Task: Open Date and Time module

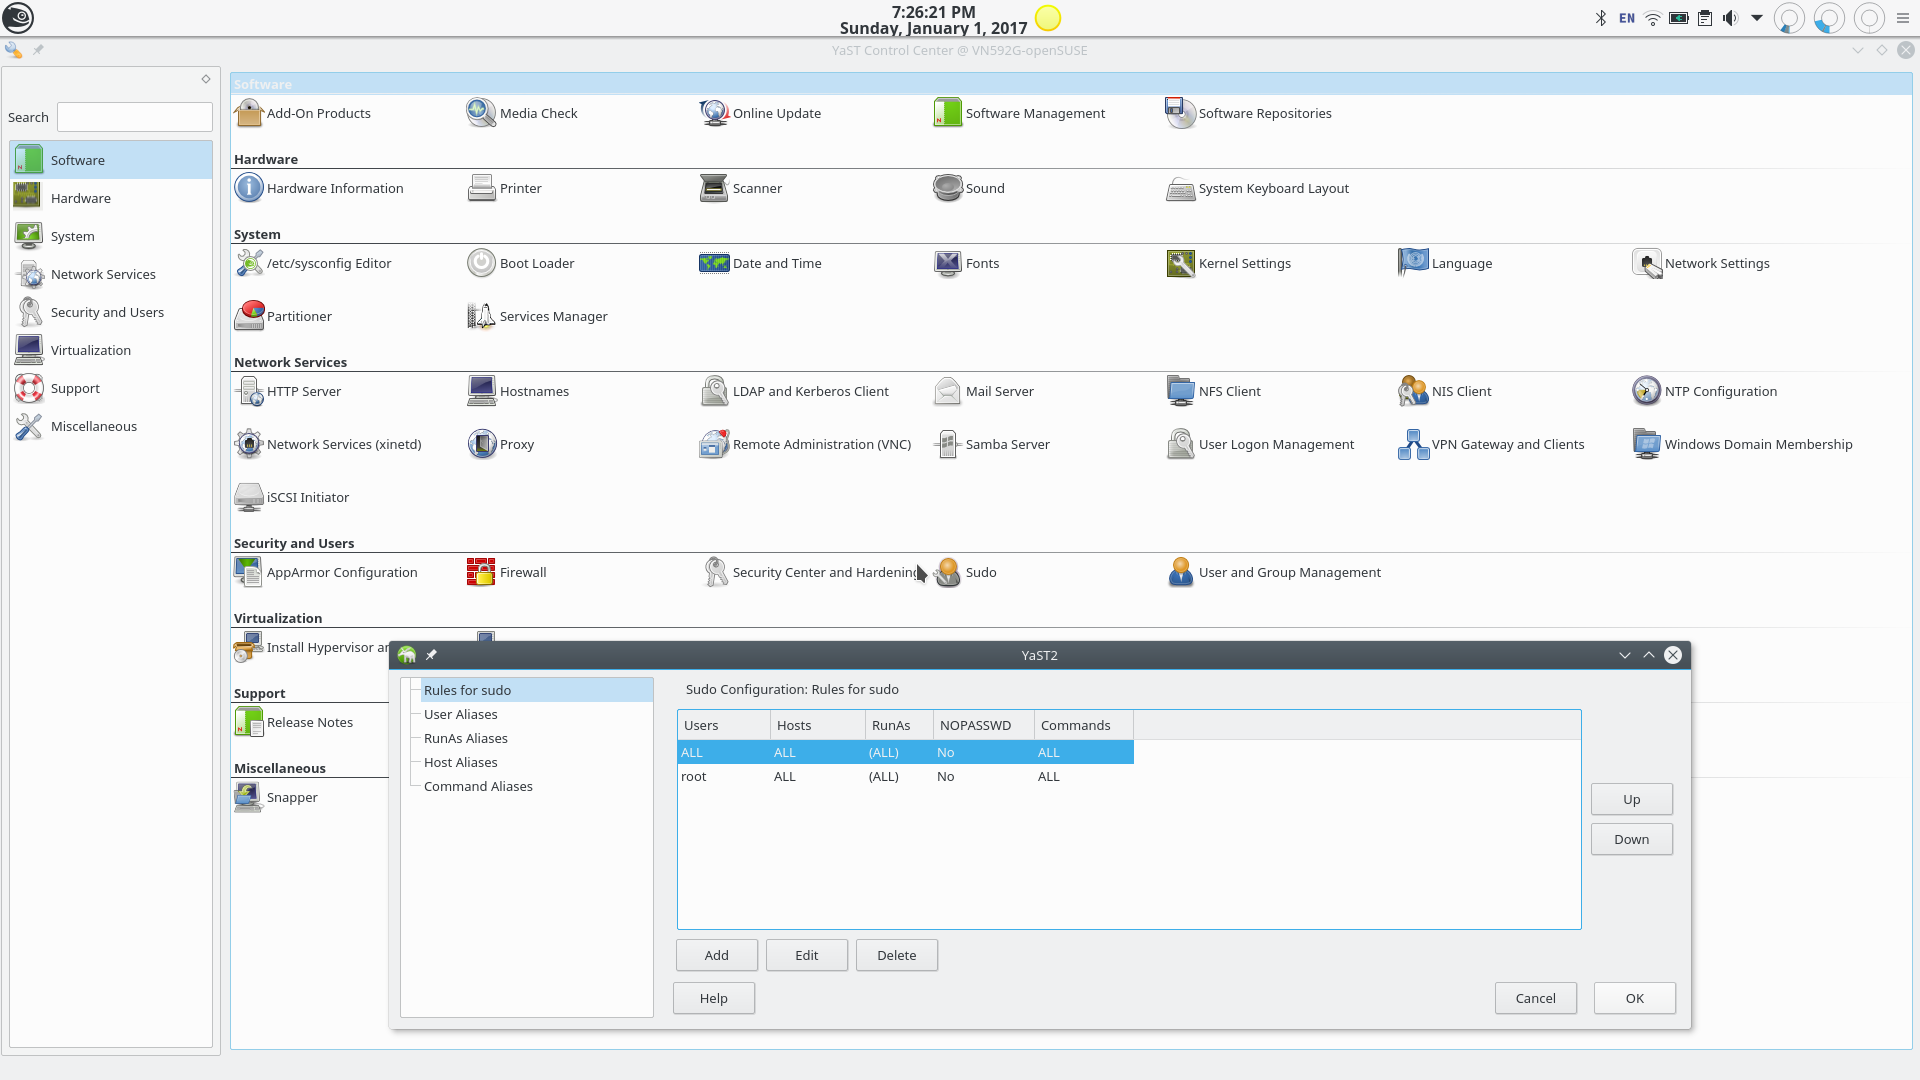Action: coord(760,263)
